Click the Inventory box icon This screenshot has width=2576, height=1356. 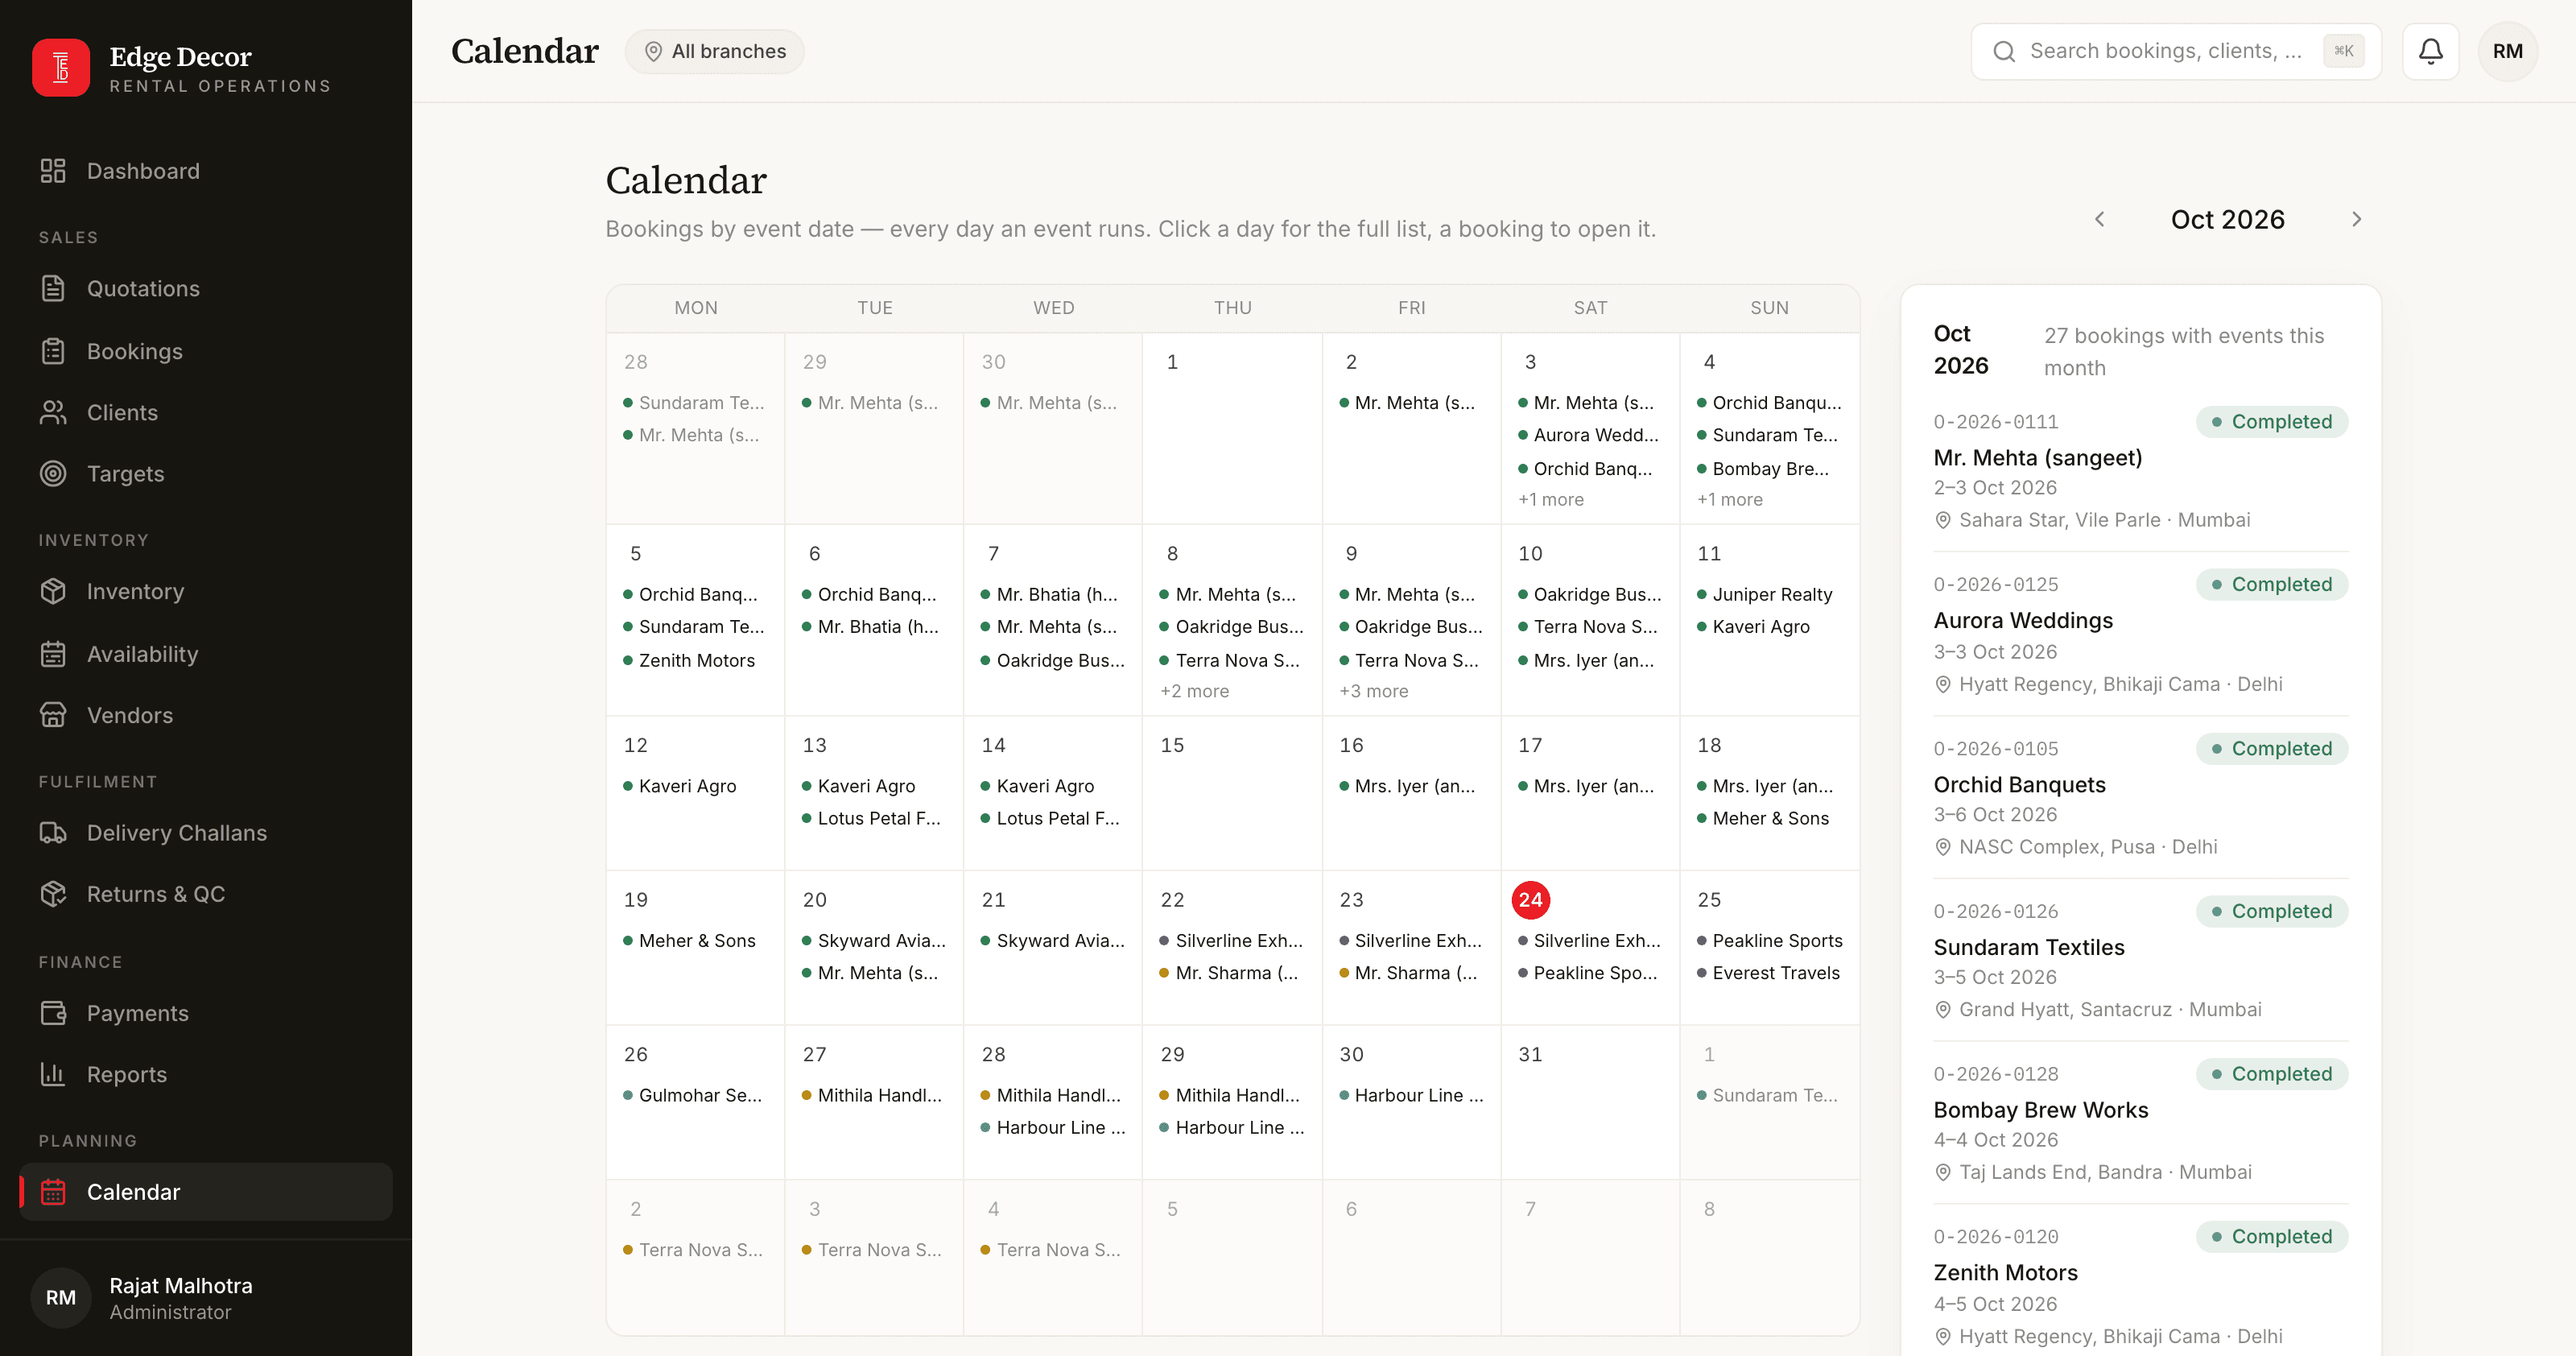(53, 591)
